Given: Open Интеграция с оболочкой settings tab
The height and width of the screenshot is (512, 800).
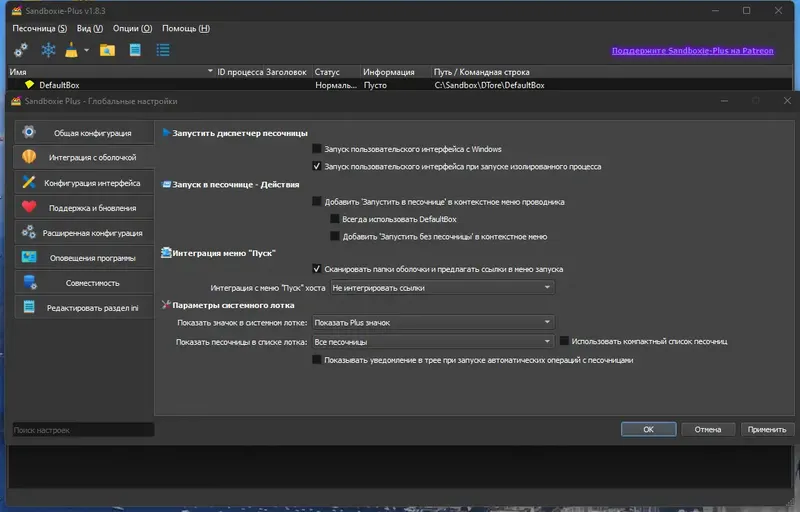Looking at the screenshot, I should pyautogui.click(x=84, y=158).
